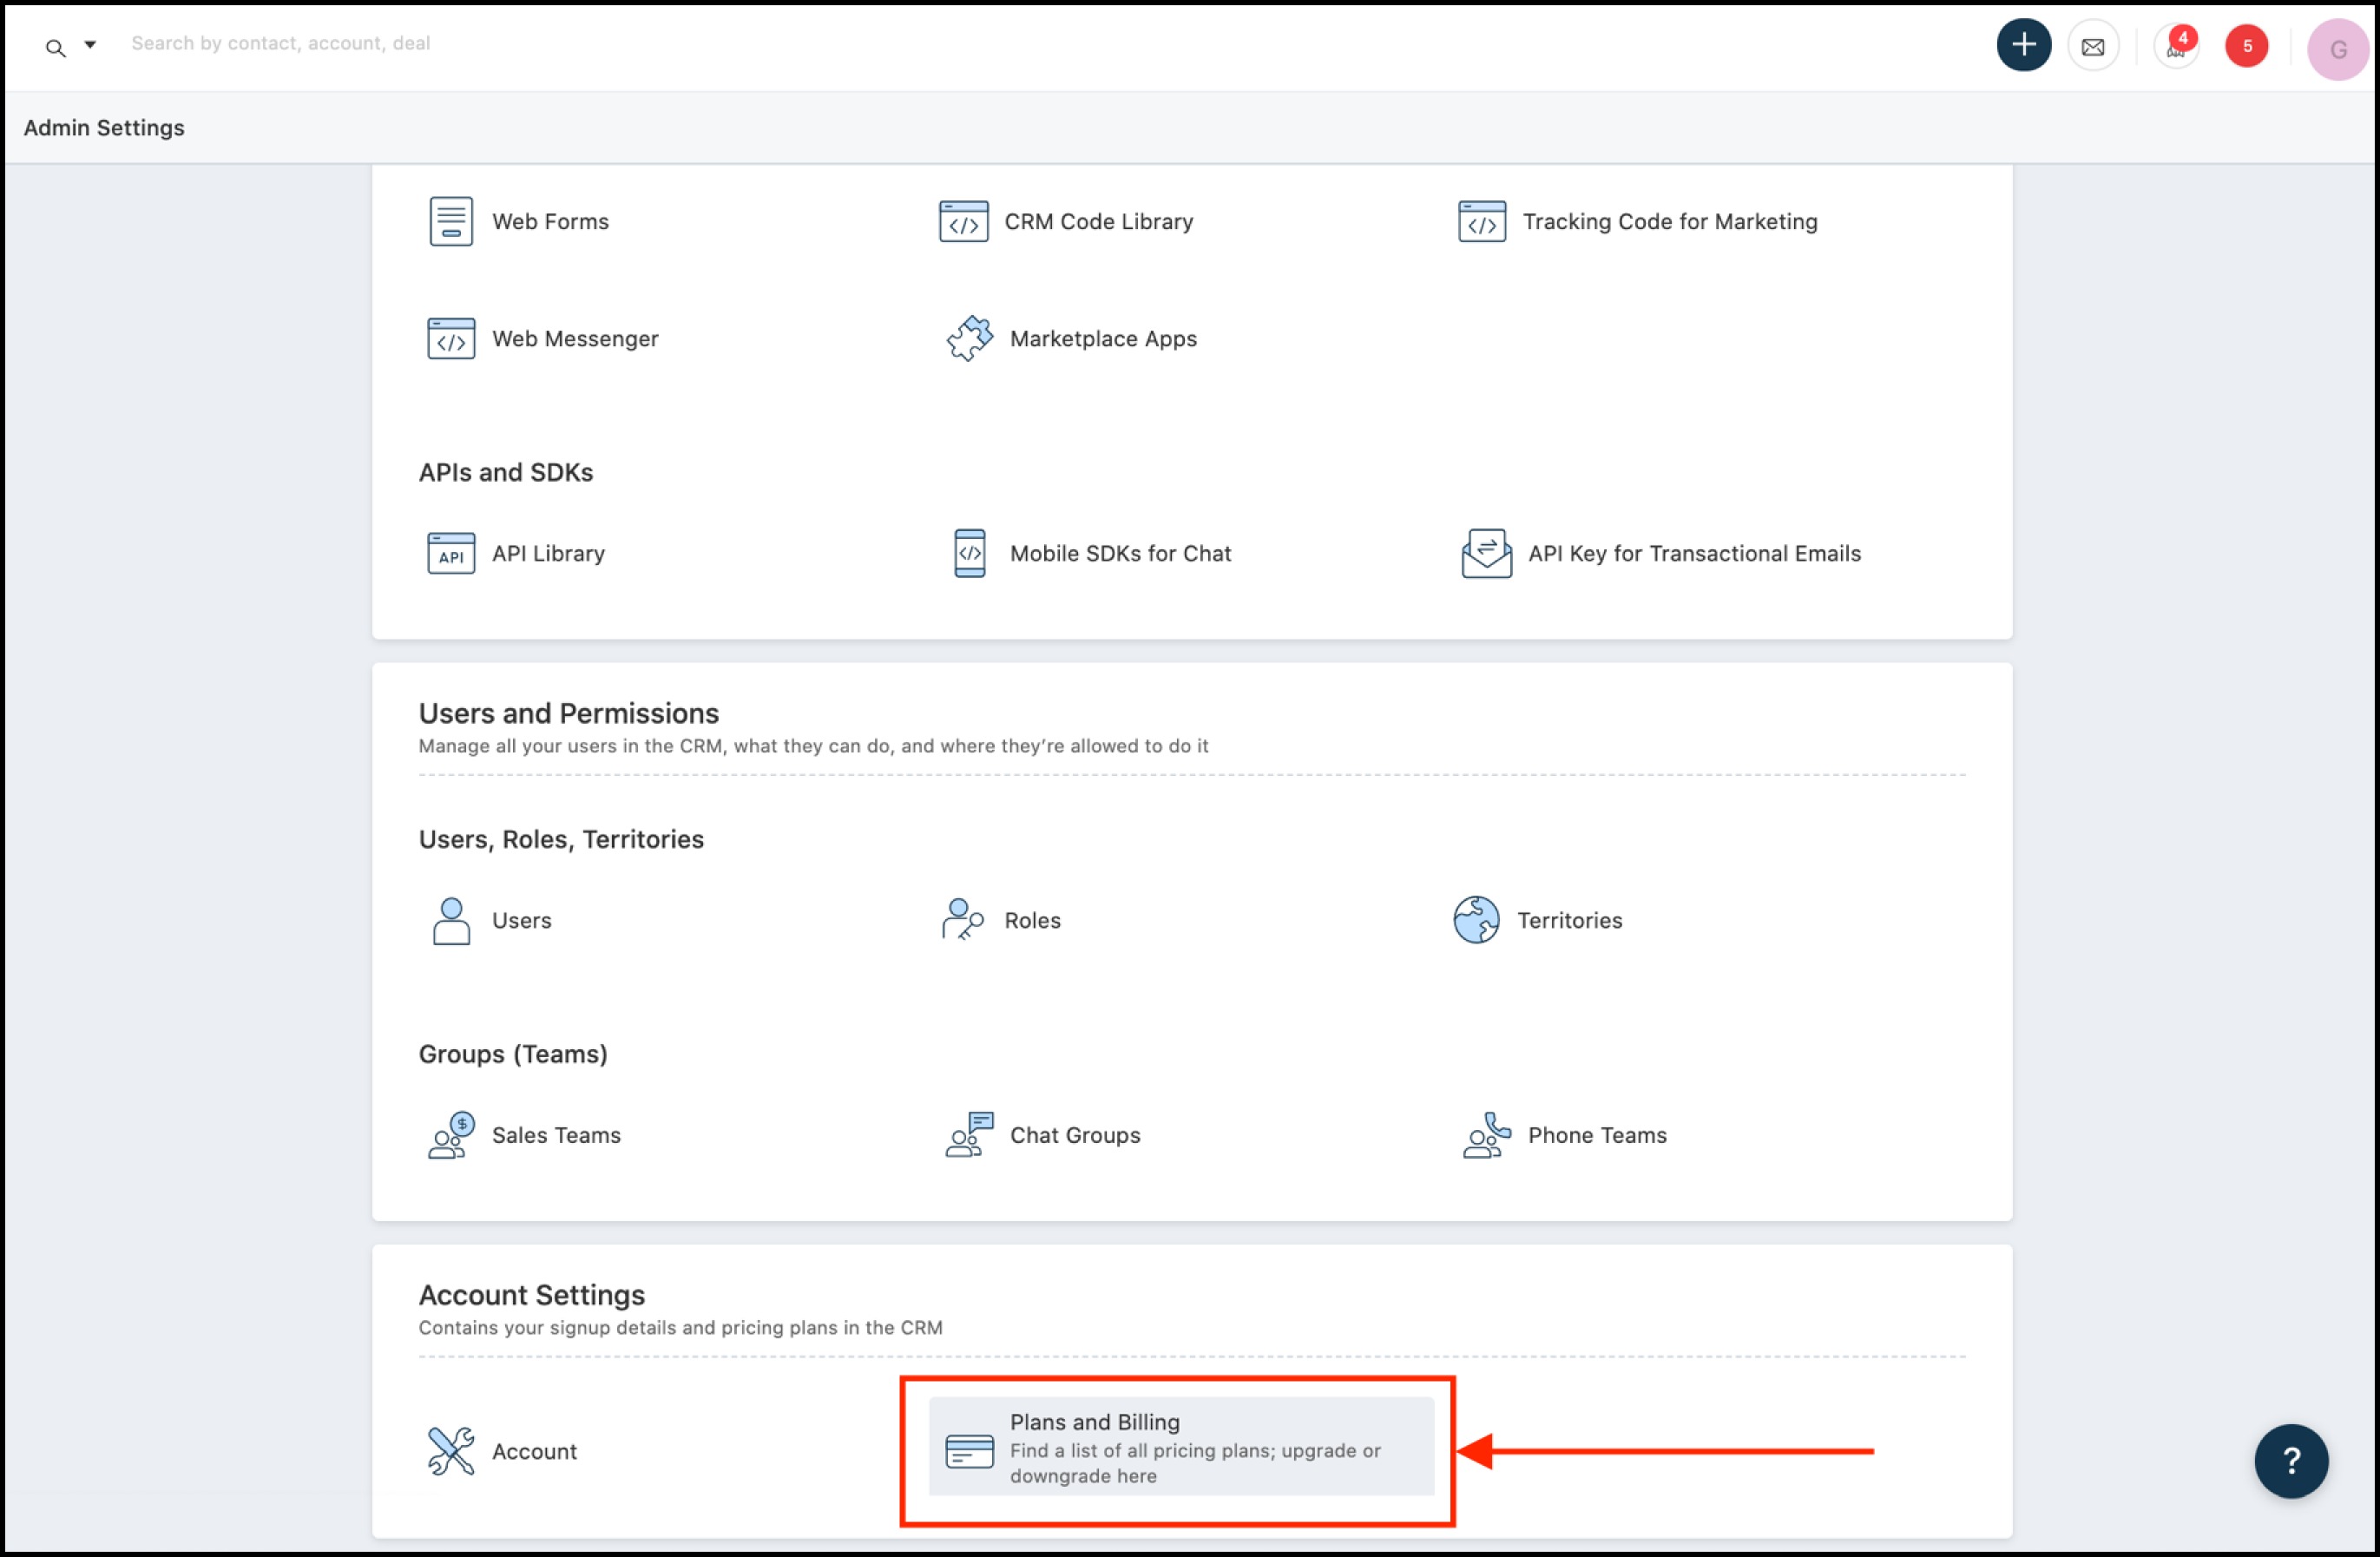
Task: Open the Account settings link
Action: tap(534, 1451)
